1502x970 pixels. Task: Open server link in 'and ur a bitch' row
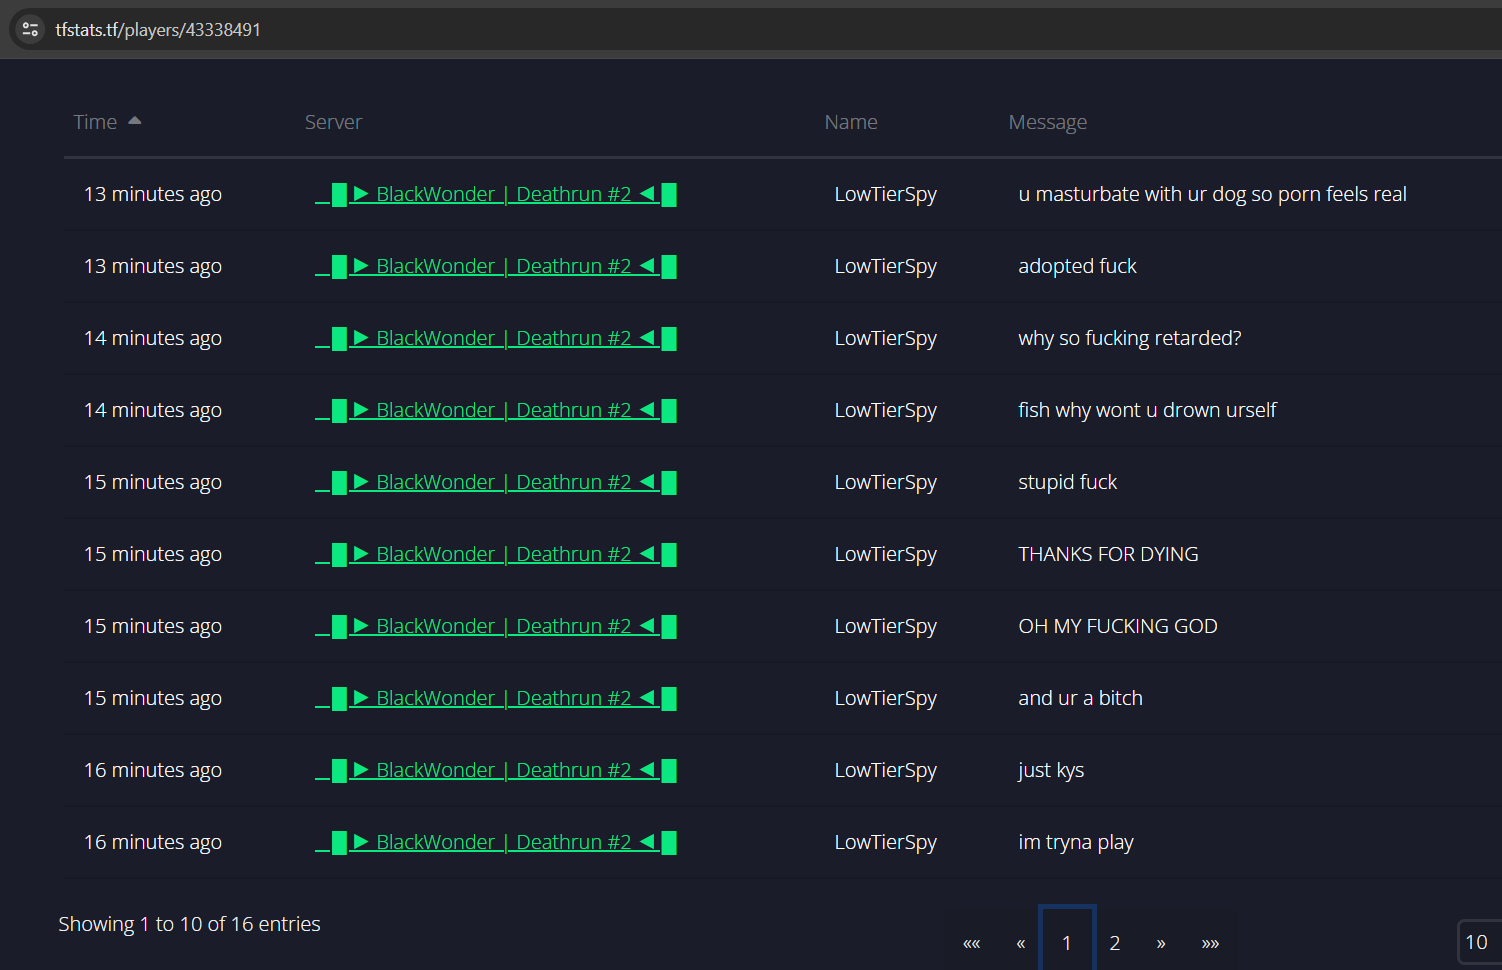496,698
